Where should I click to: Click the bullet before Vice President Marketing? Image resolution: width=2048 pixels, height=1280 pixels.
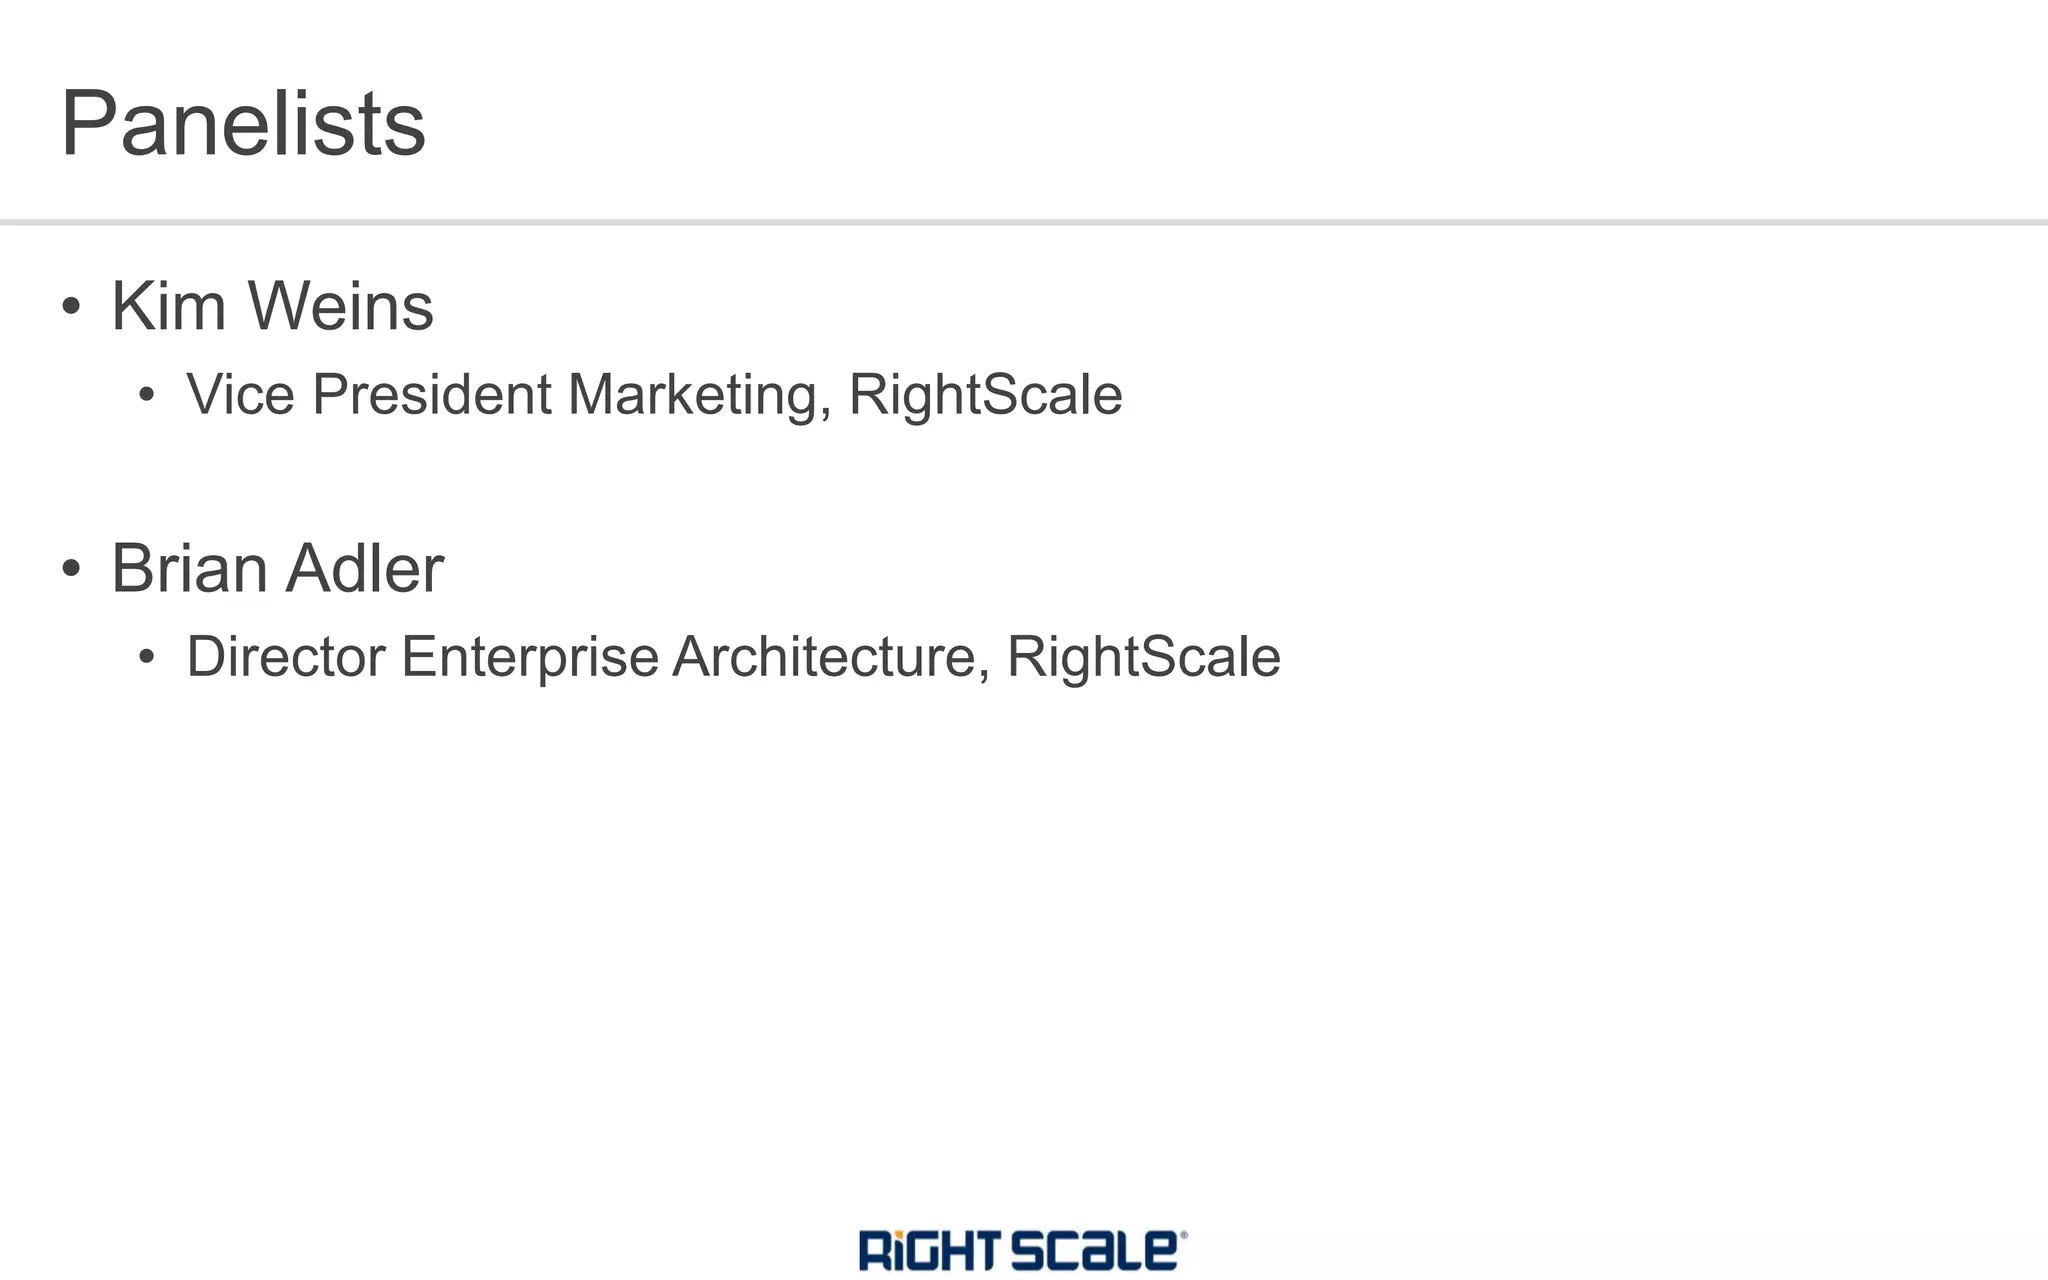pyautogui.click(x=147, y=395)
